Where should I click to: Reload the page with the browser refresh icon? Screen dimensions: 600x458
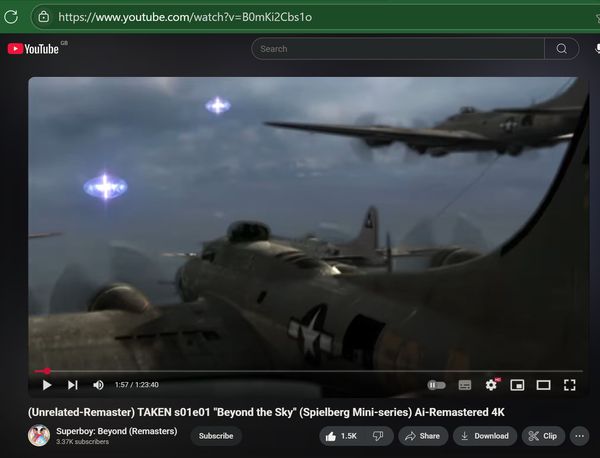pos(11,17)
